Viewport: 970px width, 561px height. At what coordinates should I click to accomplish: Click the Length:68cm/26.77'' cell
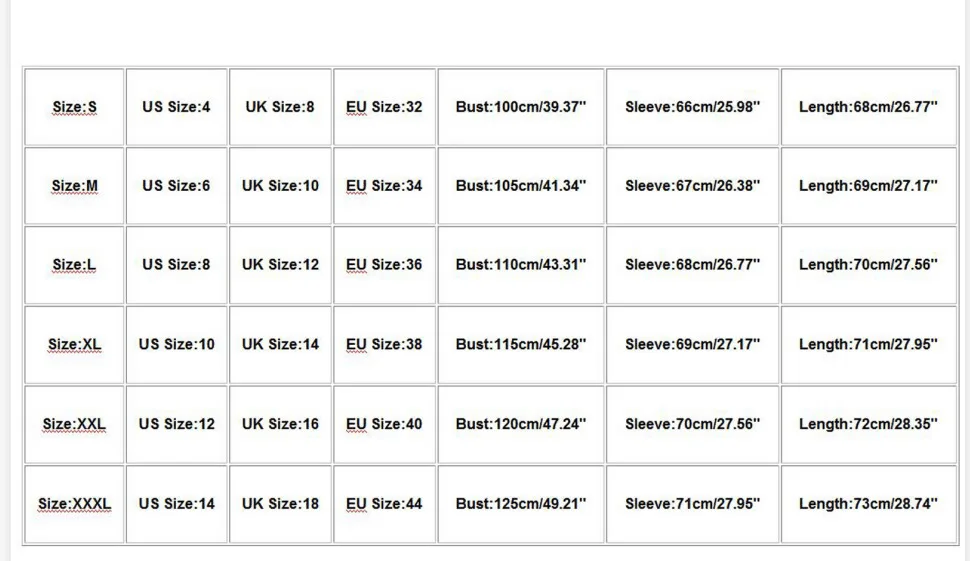(x=869, y=107)
